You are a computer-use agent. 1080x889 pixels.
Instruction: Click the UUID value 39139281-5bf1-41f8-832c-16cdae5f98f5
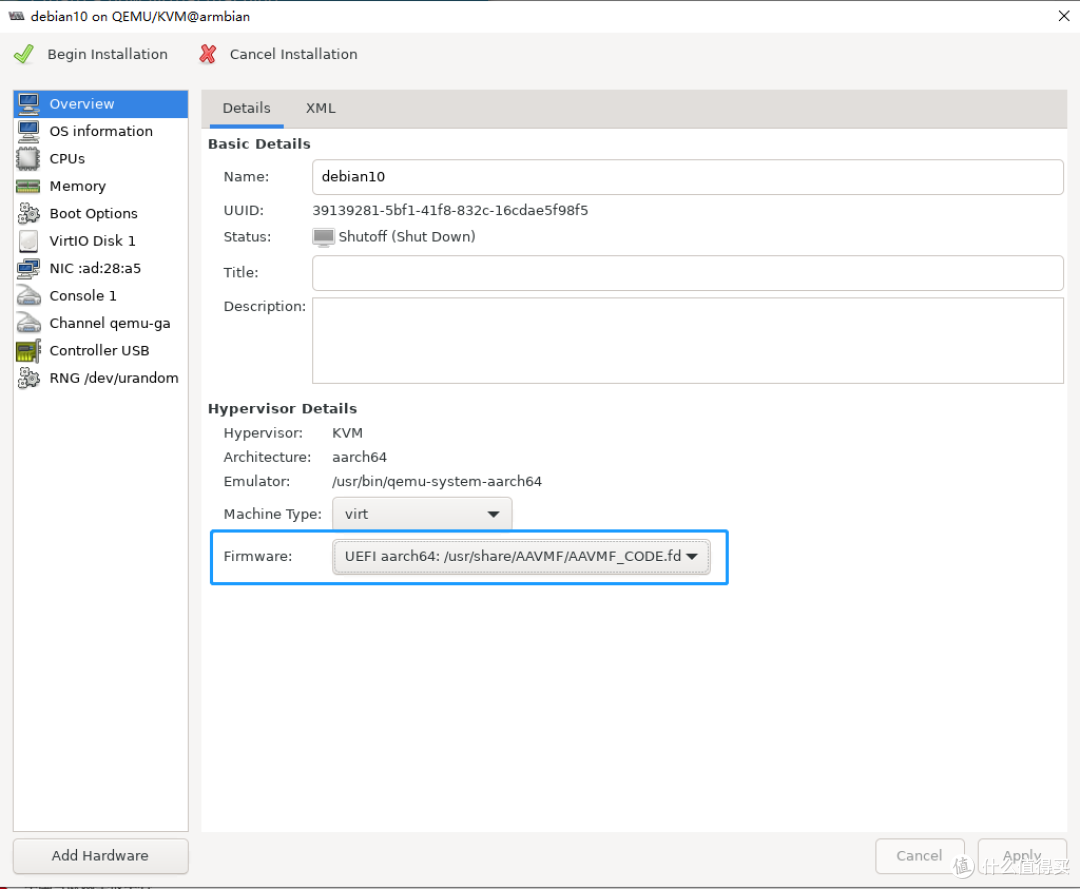(x=450, y=211)
